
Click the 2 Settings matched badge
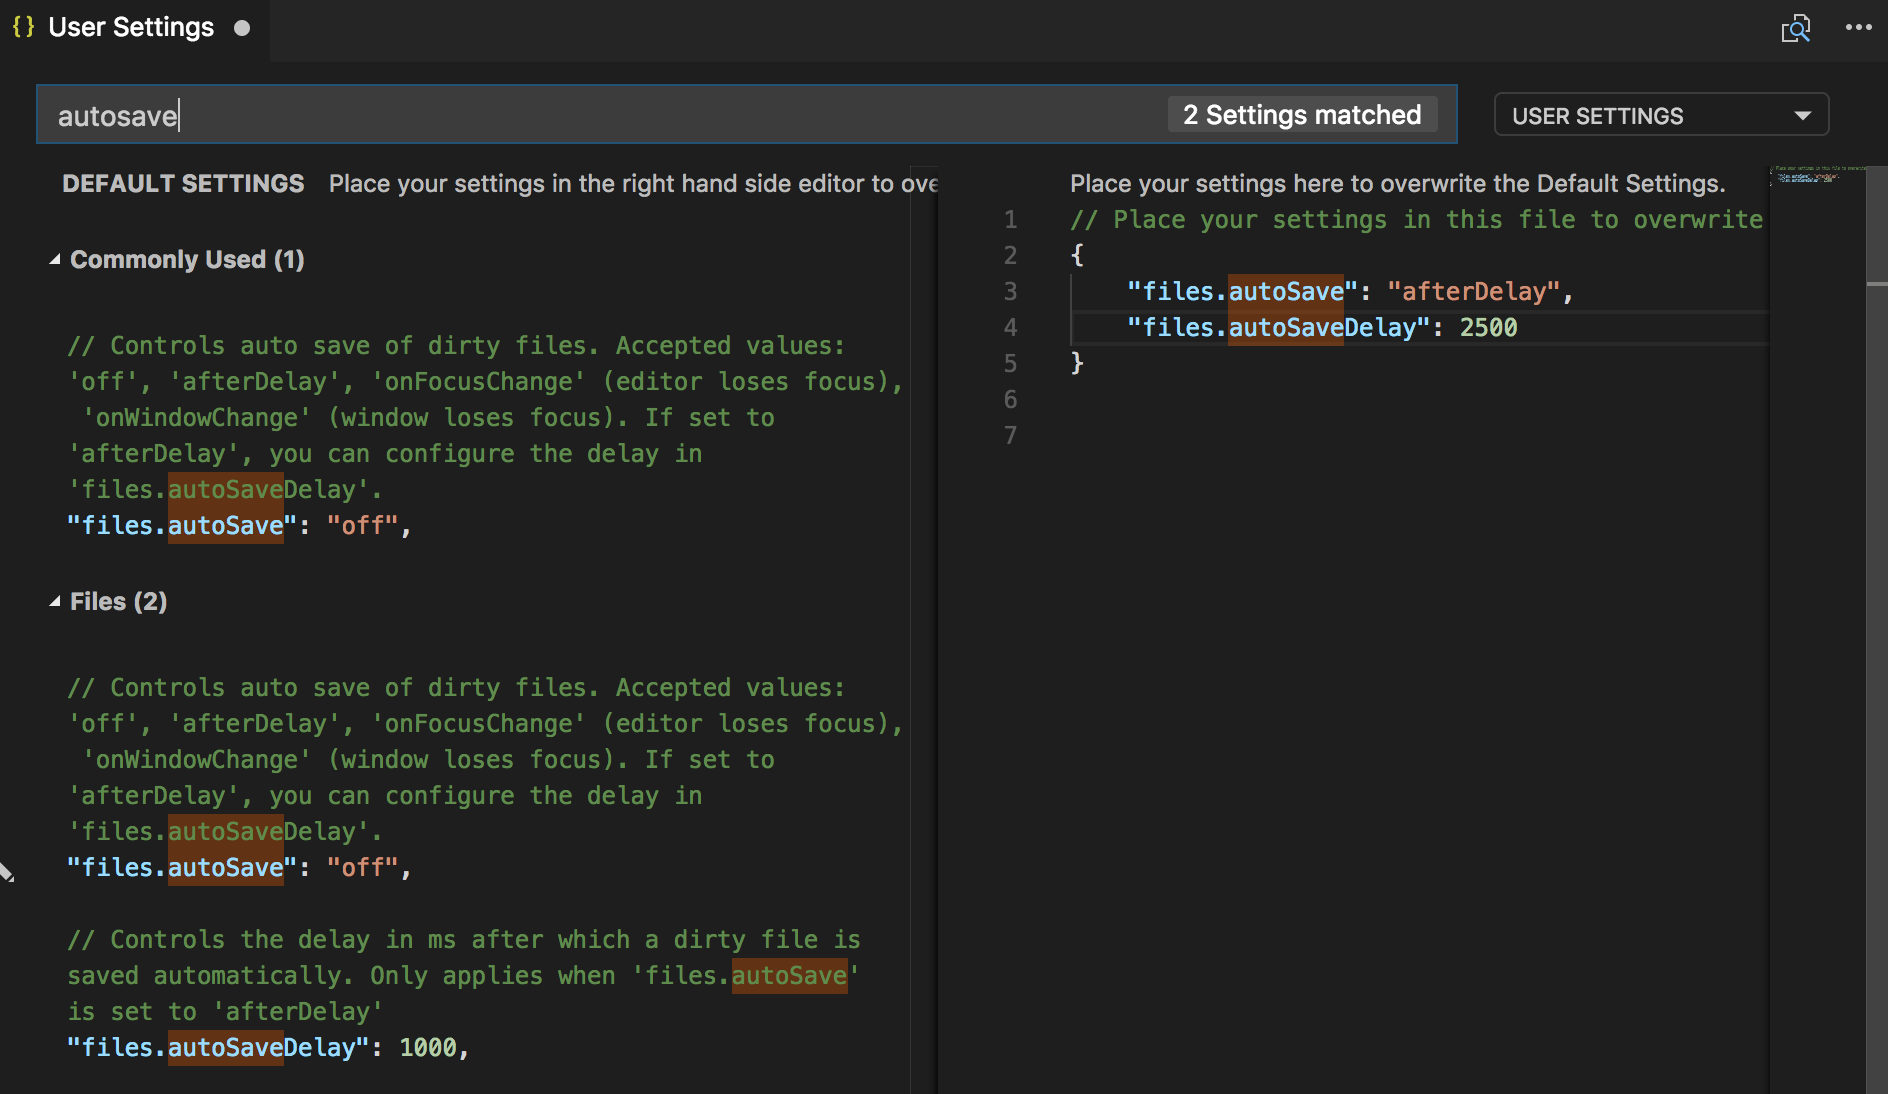[x=1301, y=114]
